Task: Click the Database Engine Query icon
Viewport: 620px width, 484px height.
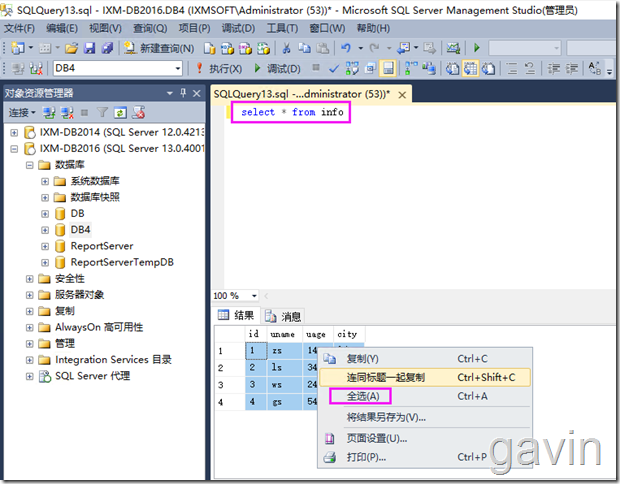Action: point(210,48)
